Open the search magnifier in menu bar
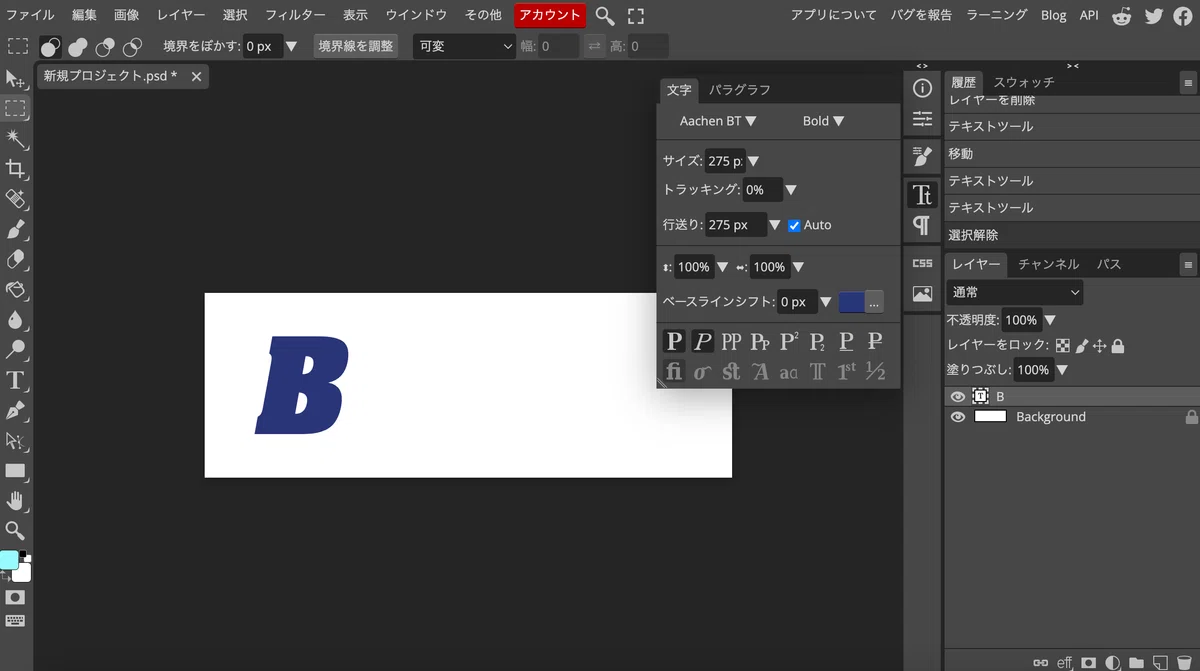Viewport: 1200px width, 671px height. point(605,15)
